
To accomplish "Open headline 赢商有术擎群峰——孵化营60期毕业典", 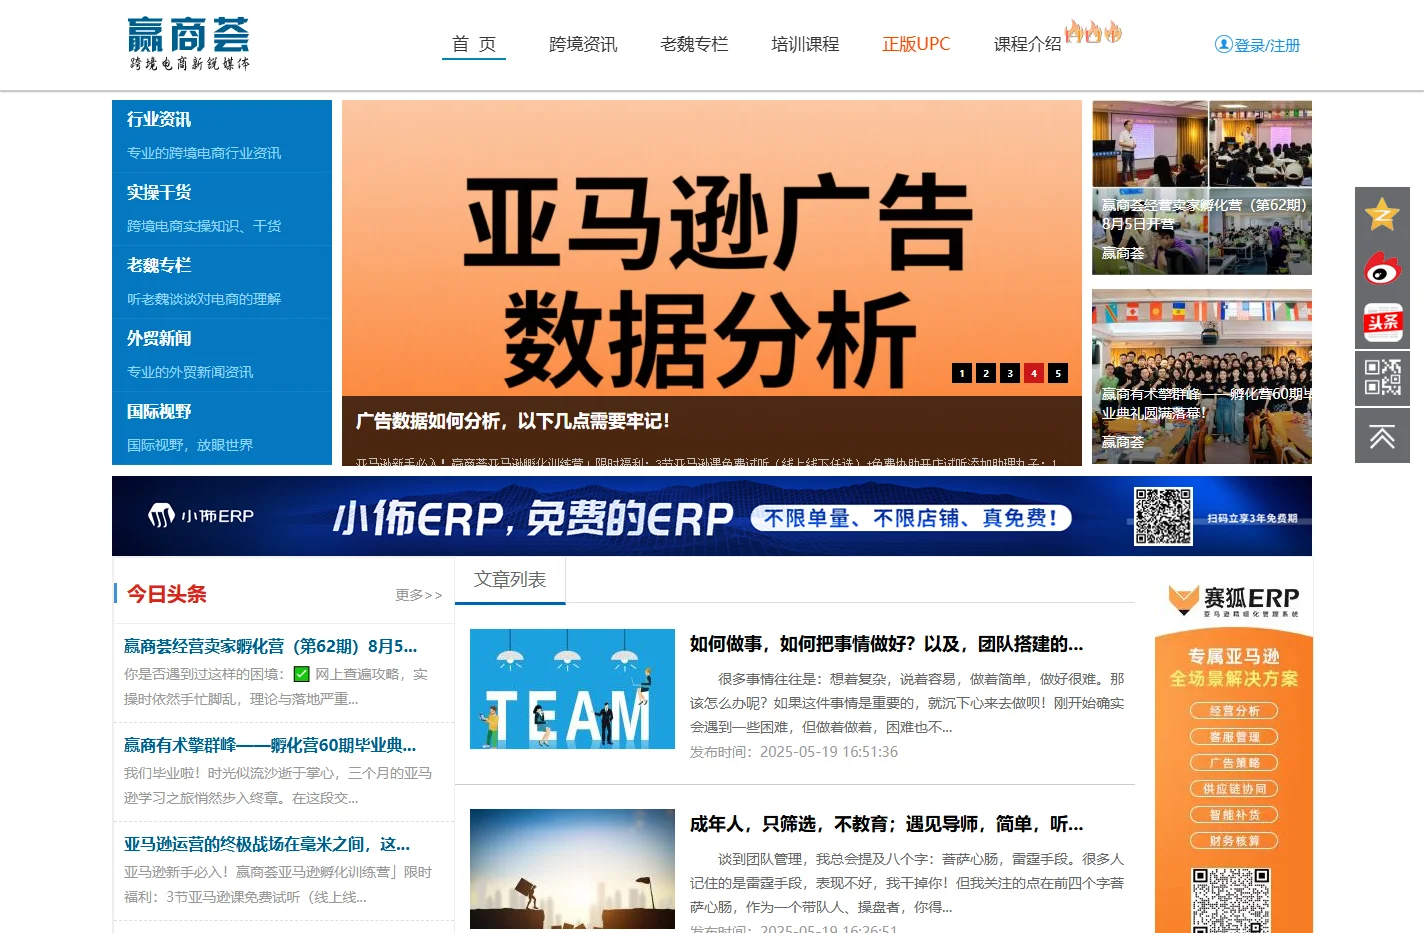I will [x=270, y=745].
